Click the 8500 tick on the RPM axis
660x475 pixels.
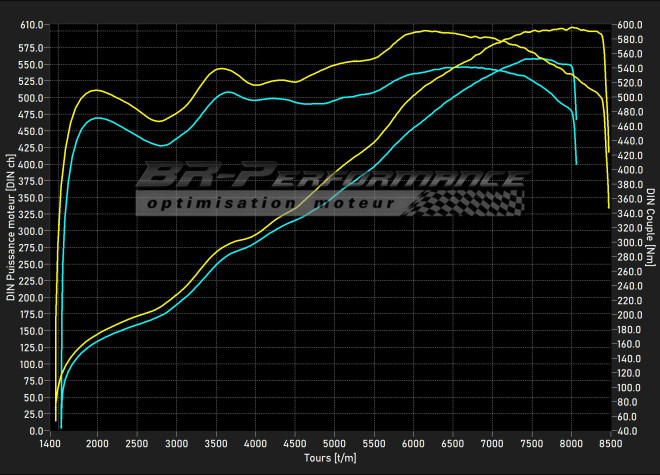click(x=610, y=442)
